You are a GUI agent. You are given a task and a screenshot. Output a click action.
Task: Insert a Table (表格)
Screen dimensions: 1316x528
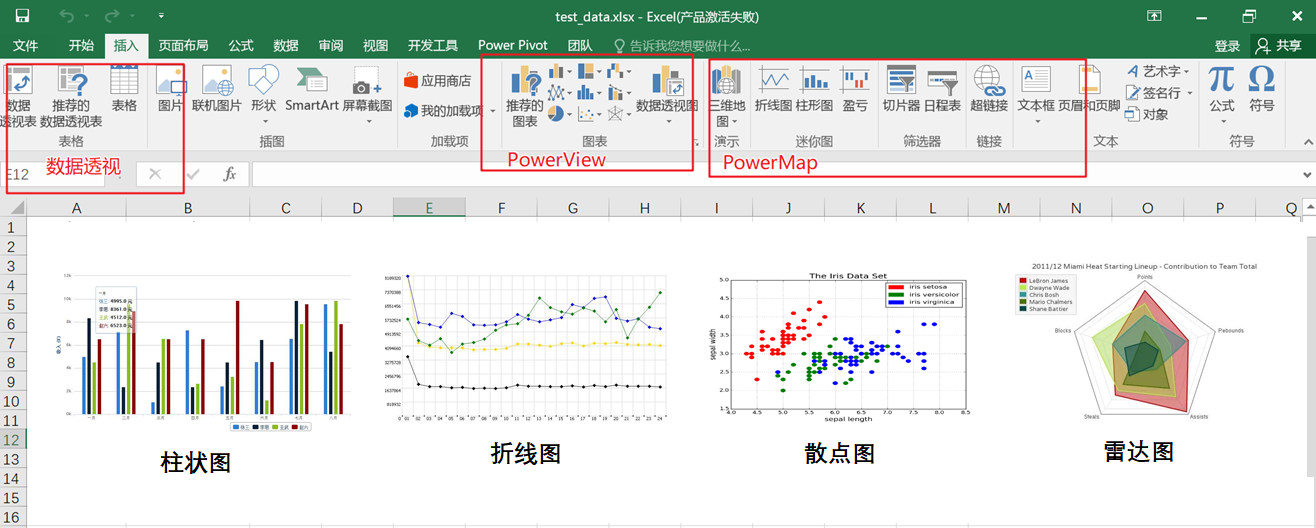tap(124, 90)
